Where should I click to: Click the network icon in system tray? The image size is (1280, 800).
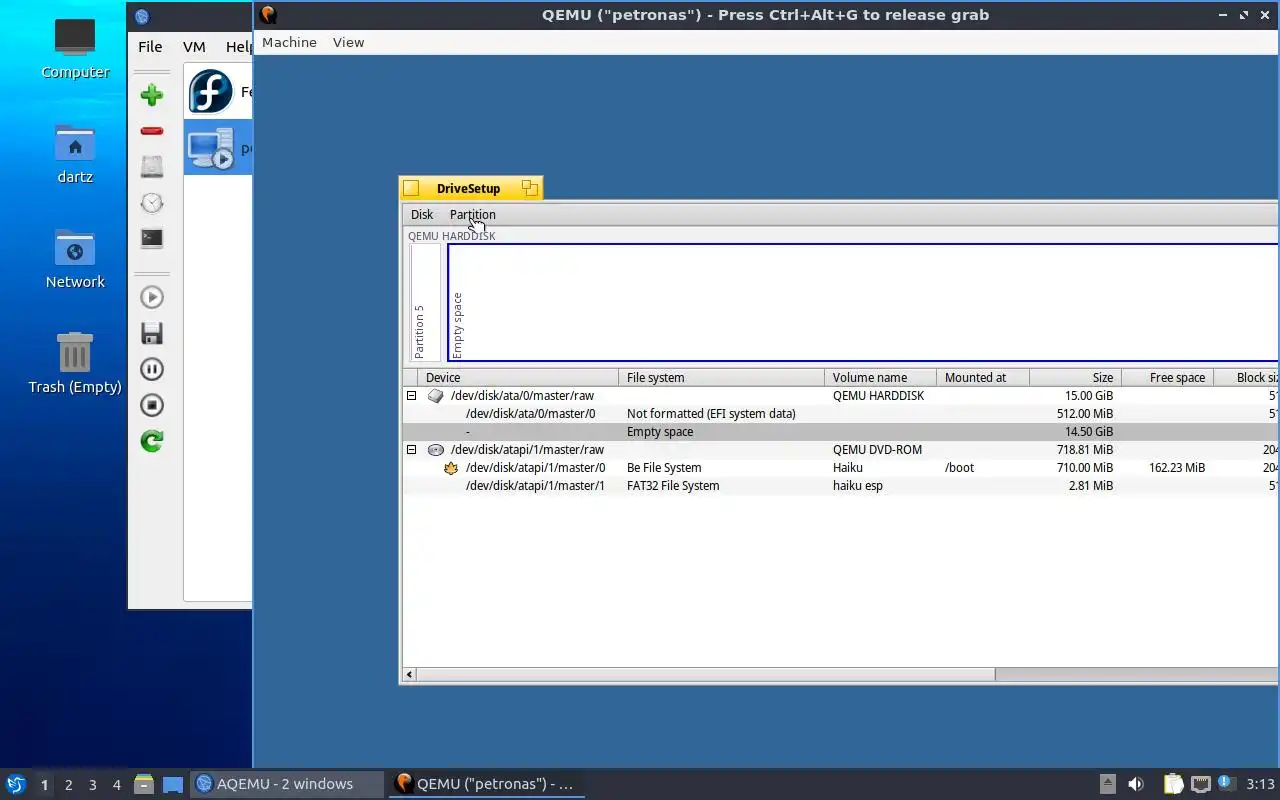click(x=1201, y=784)
